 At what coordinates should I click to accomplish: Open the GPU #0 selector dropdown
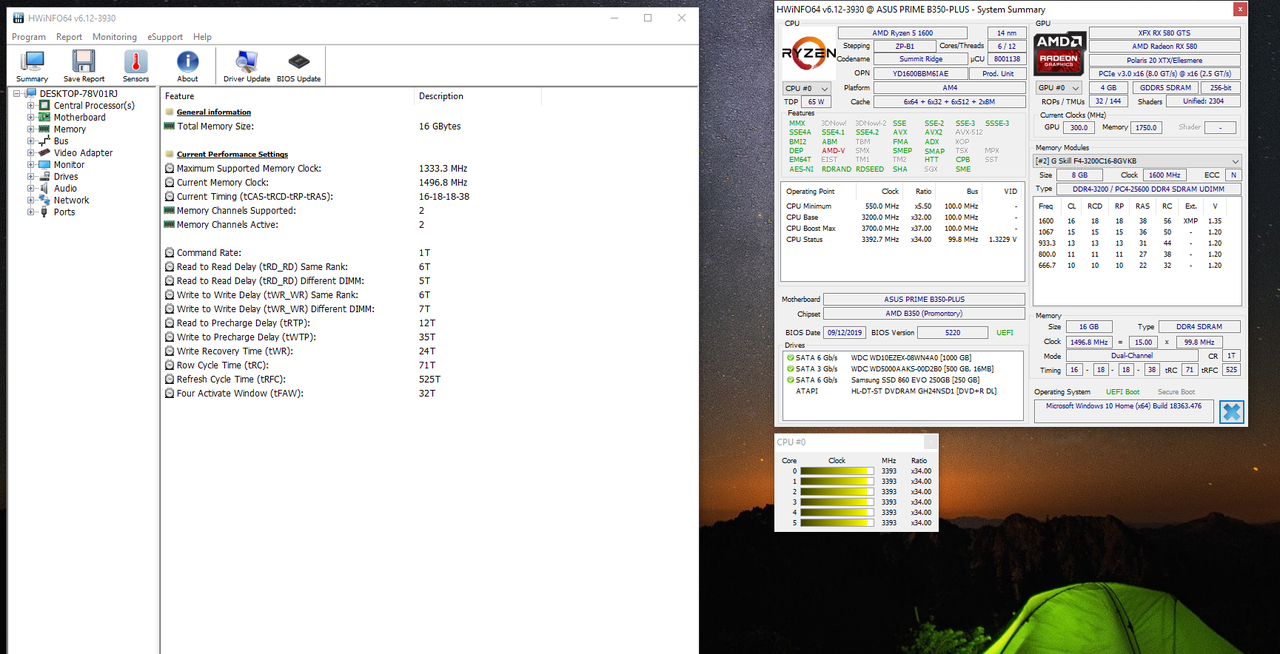[1059, 88]
